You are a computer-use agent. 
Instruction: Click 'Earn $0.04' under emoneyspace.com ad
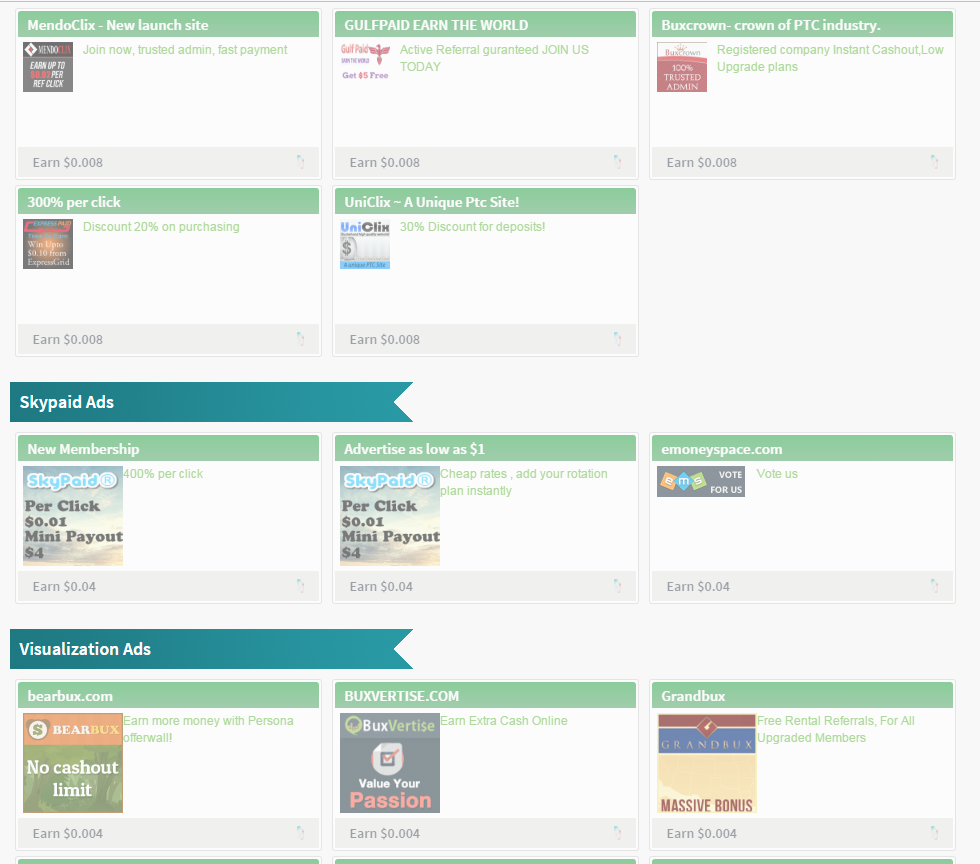click(698, 586)
